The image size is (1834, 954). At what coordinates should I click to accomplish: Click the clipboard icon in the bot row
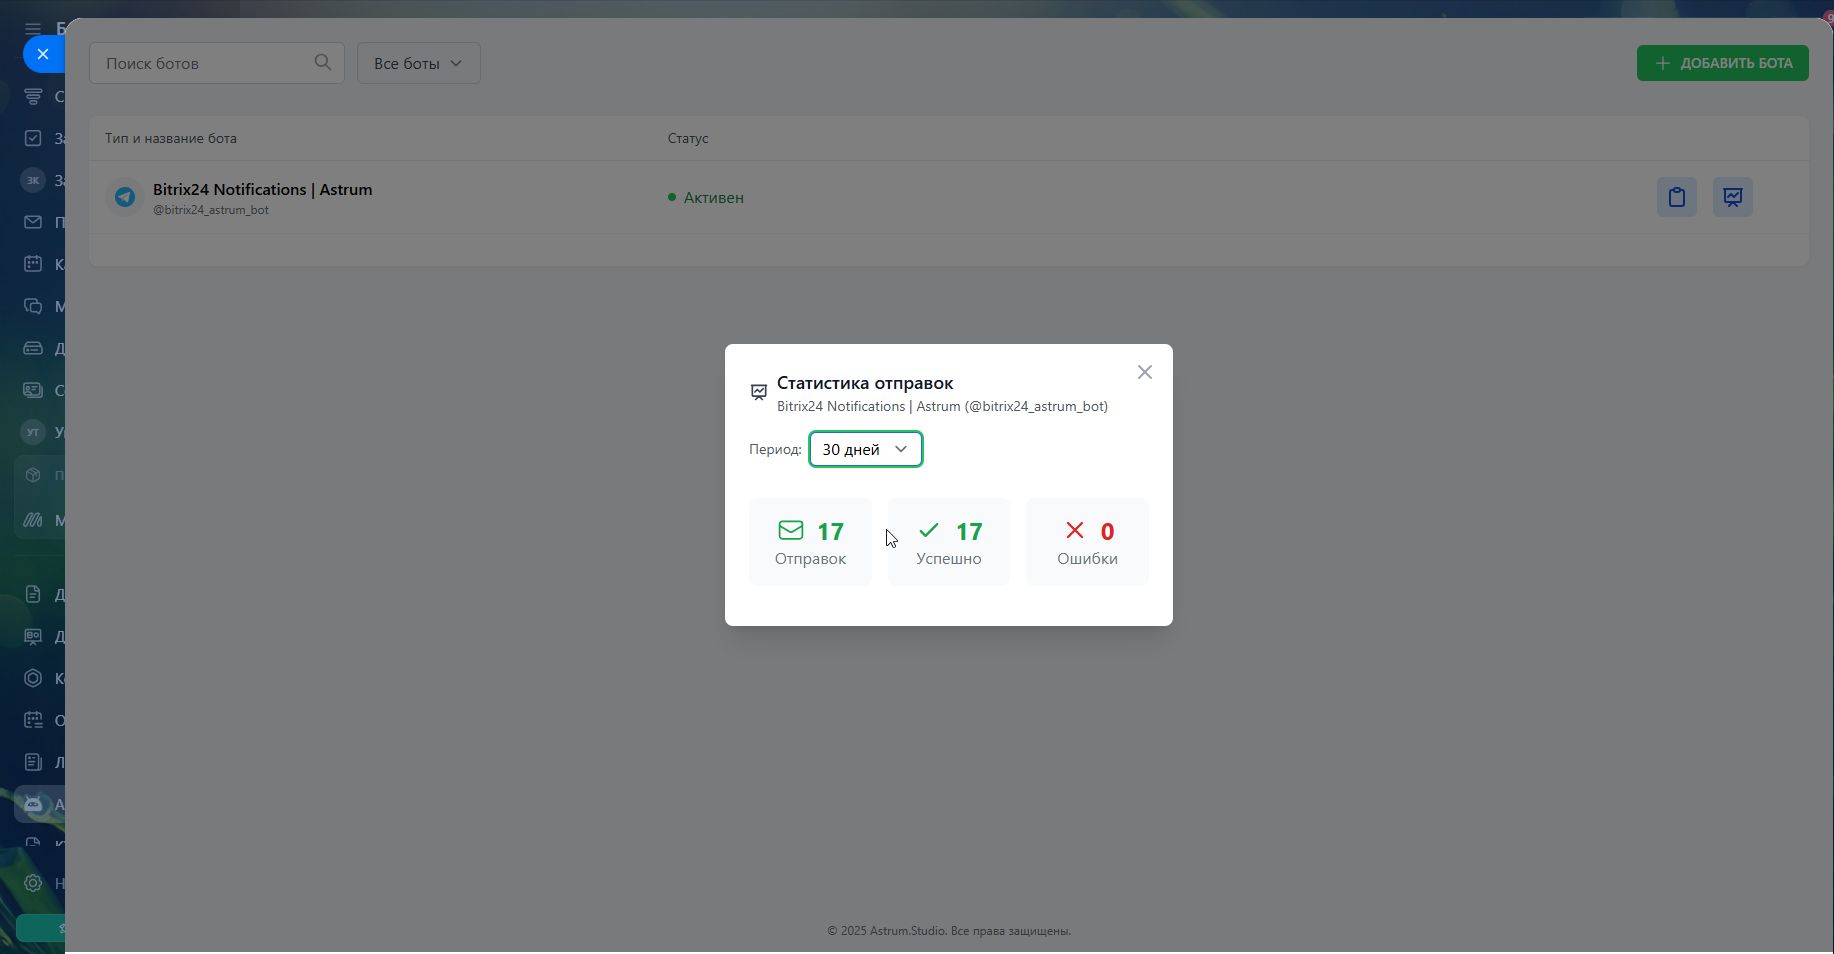(x=1677, y=197)
